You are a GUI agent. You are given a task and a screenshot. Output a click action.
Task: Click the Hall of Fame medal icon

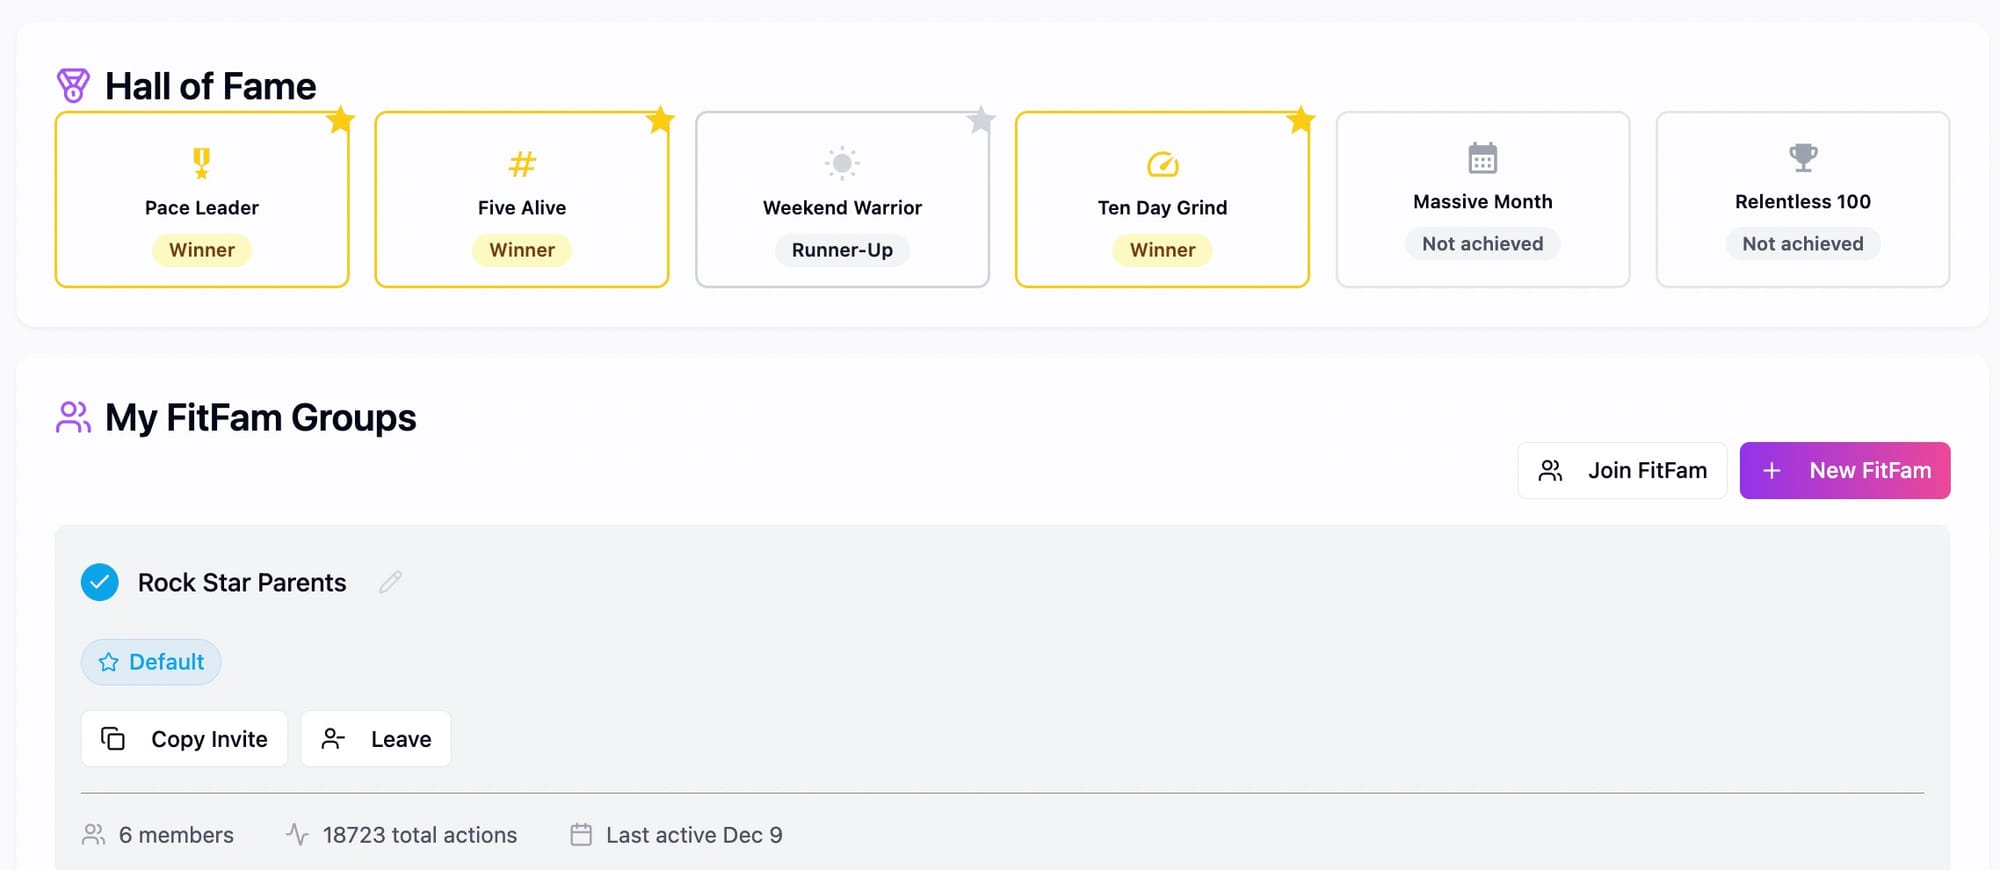[73, 86]
